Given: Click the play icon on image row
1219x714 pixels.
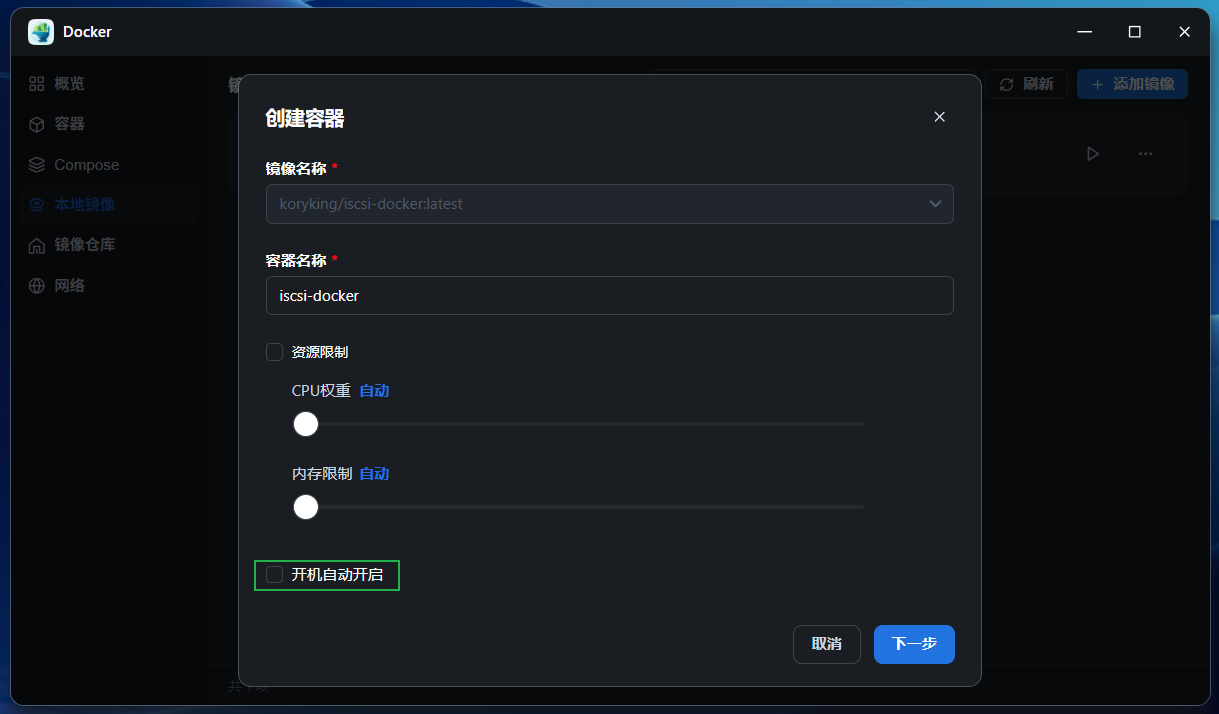Looking at the screenshot, I should [1093, 154].
